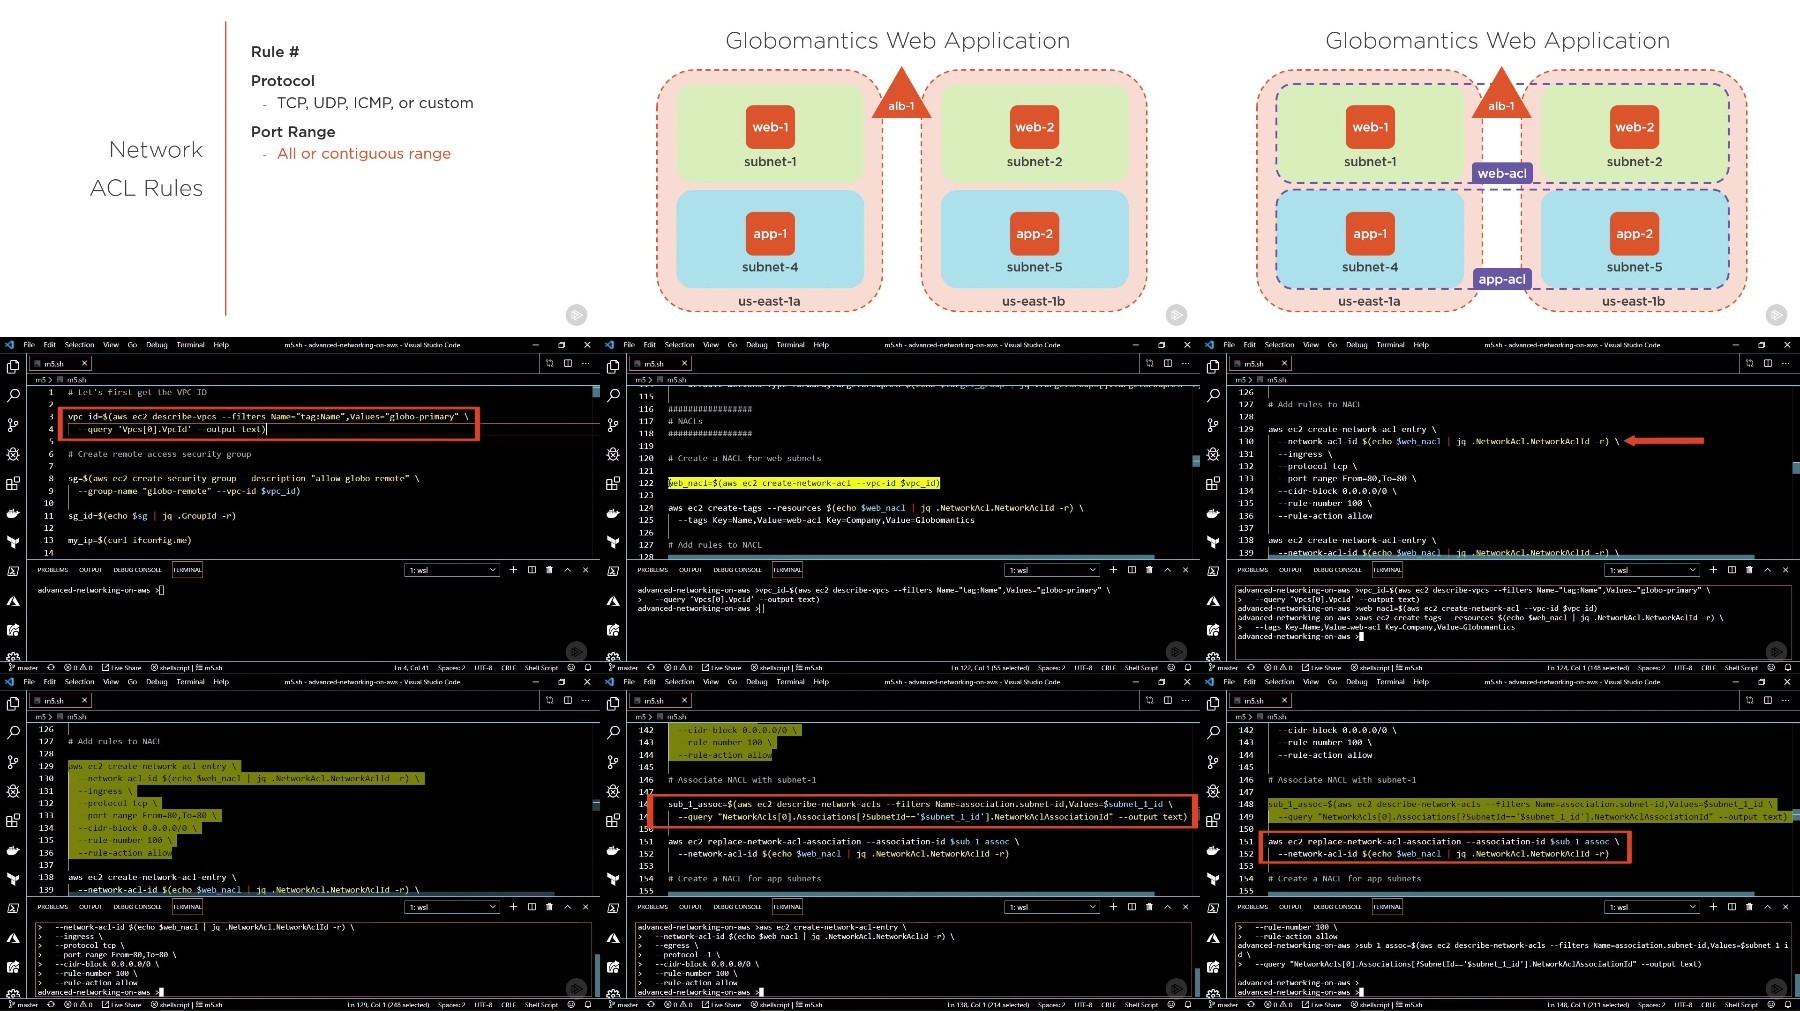Select the Globomantics slide without web-acl label
This screenshot has height=1011, width=1800.
[x=900, y=168]
